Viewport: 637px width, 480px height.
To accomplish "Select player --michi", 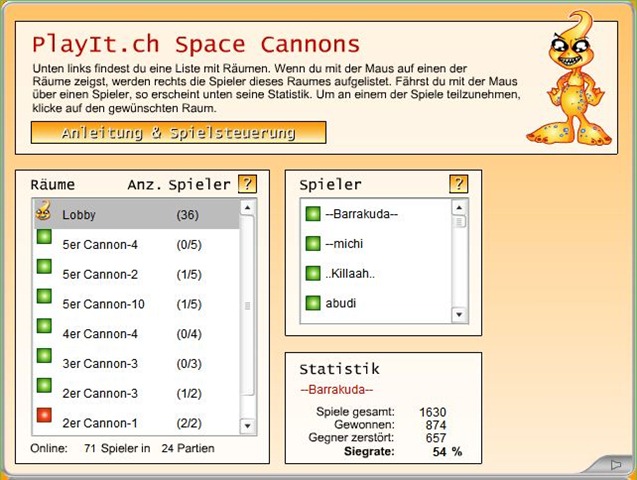I will [x=376, y=243].
